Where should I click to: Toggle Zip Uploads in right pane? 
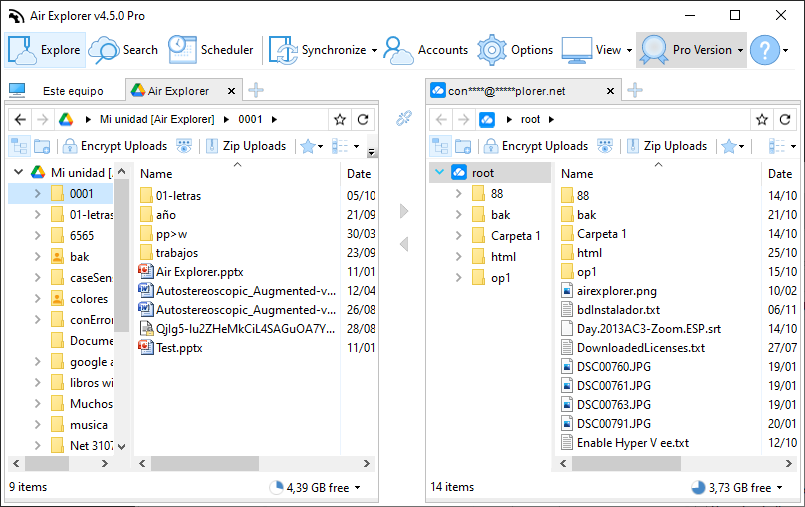coord(667,146)
